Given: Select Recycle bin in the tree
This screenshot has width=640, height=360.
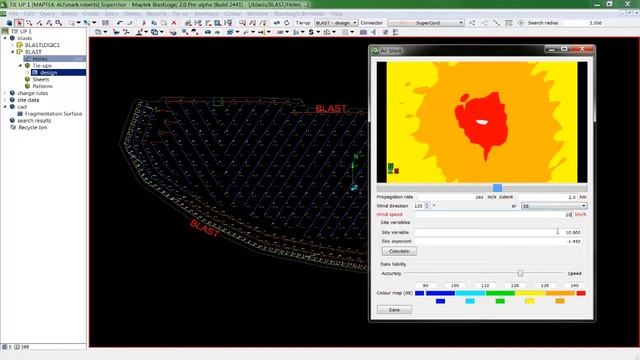Looking at the screenshot, I should click(x=33, y=128).
